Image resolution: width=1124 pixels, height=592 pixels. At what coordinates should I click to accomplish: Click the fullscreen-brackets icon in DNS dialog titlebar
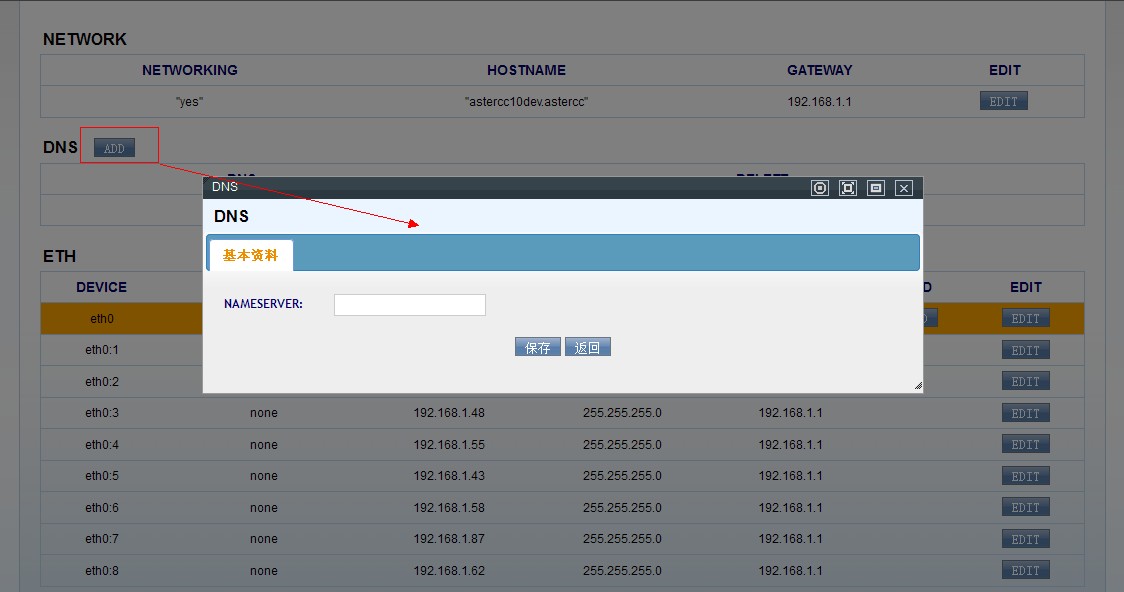point(848,188)
